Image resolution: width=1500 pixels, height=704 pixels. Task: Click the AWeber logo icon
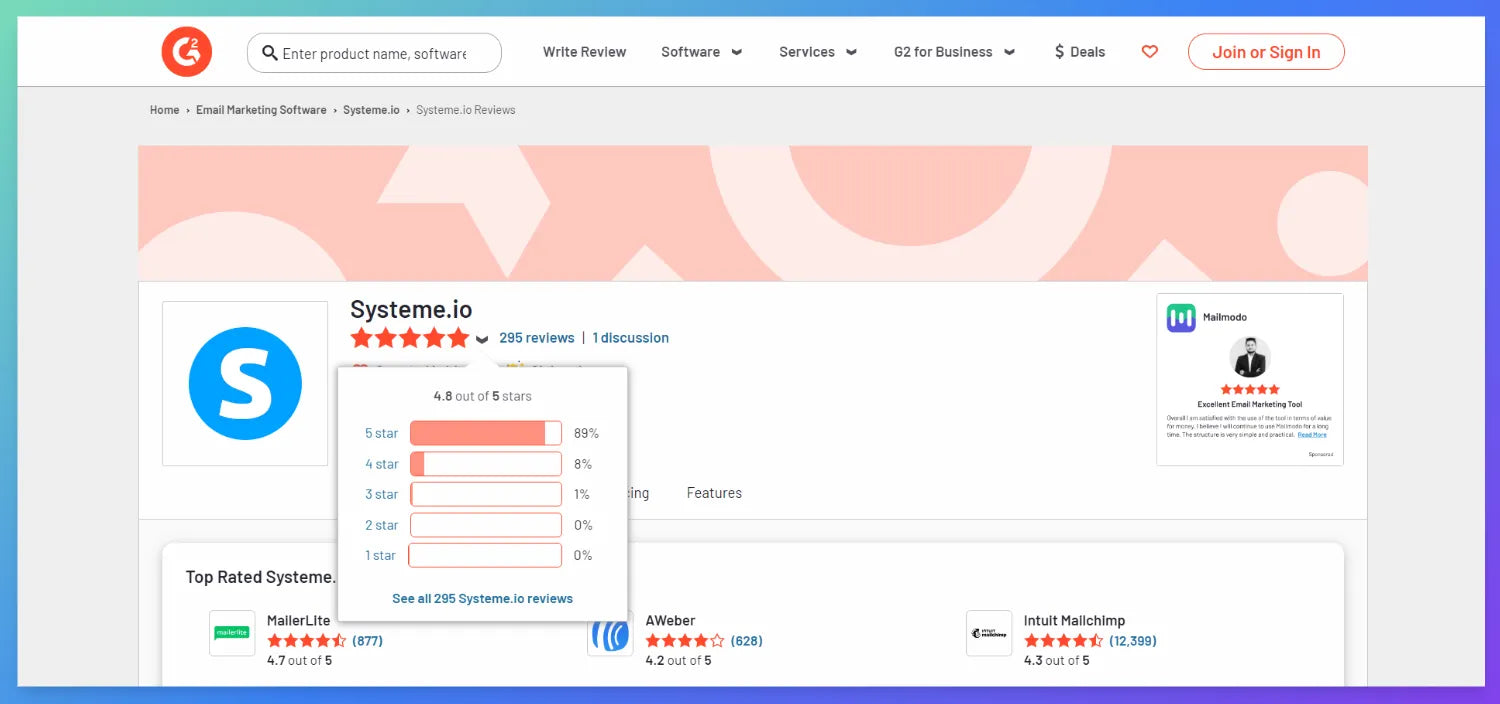(610, 633)
